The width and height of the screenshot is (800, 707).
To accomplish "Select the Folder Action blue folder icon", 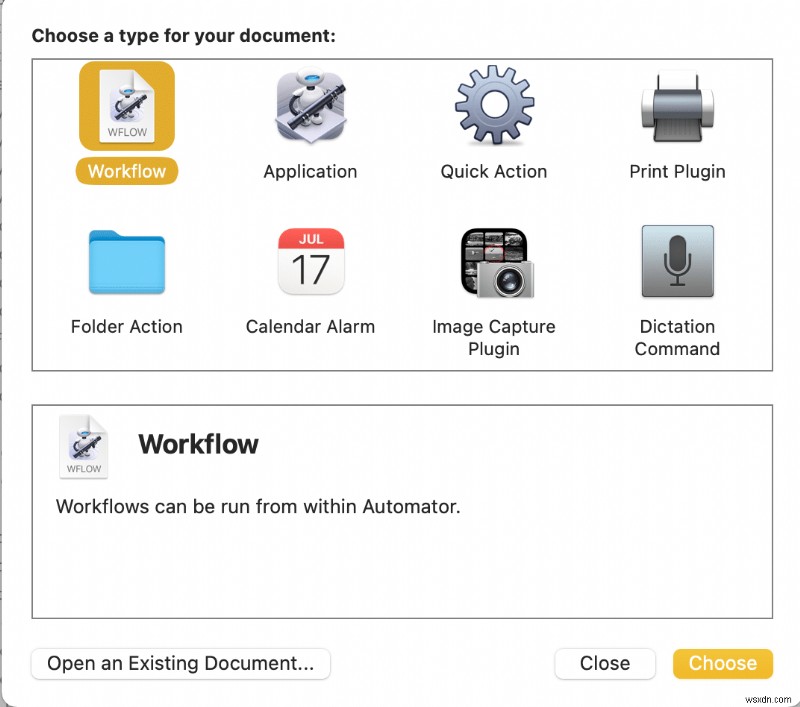I will click(126, 262).
